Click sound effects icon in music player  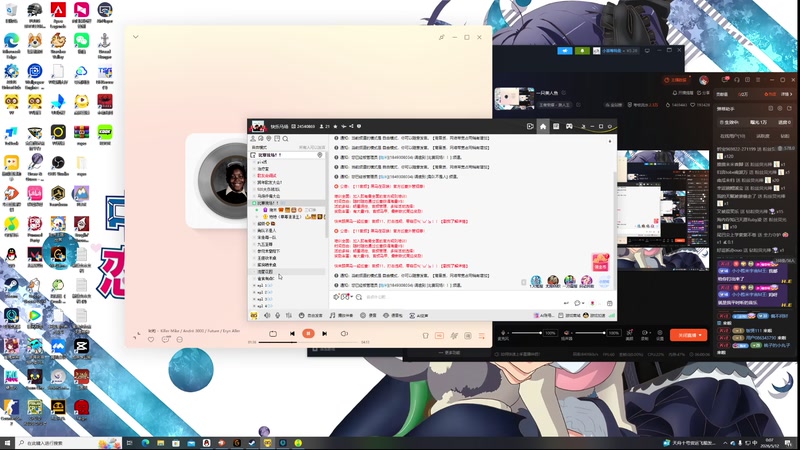point(454,335)
